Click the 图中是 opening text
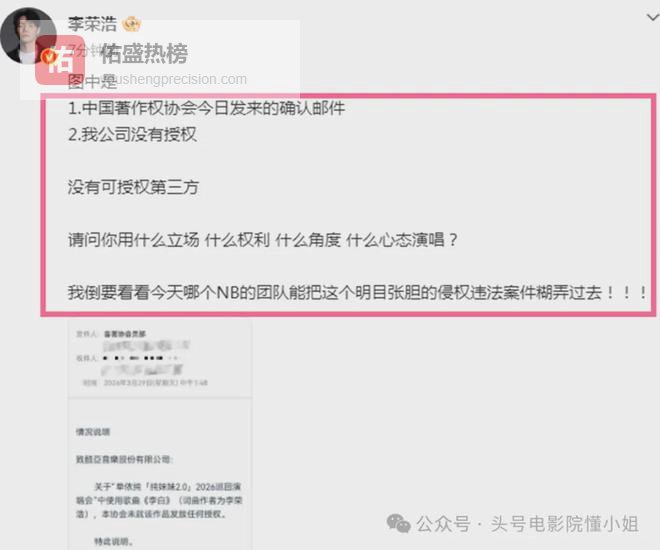 coord(92,82)
